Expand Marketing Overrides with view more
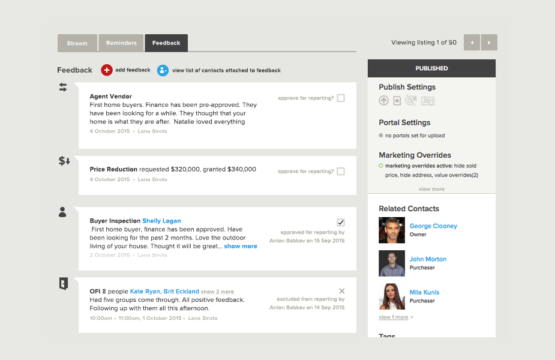This screenshot has width=555, height=360. pos(431,189)
